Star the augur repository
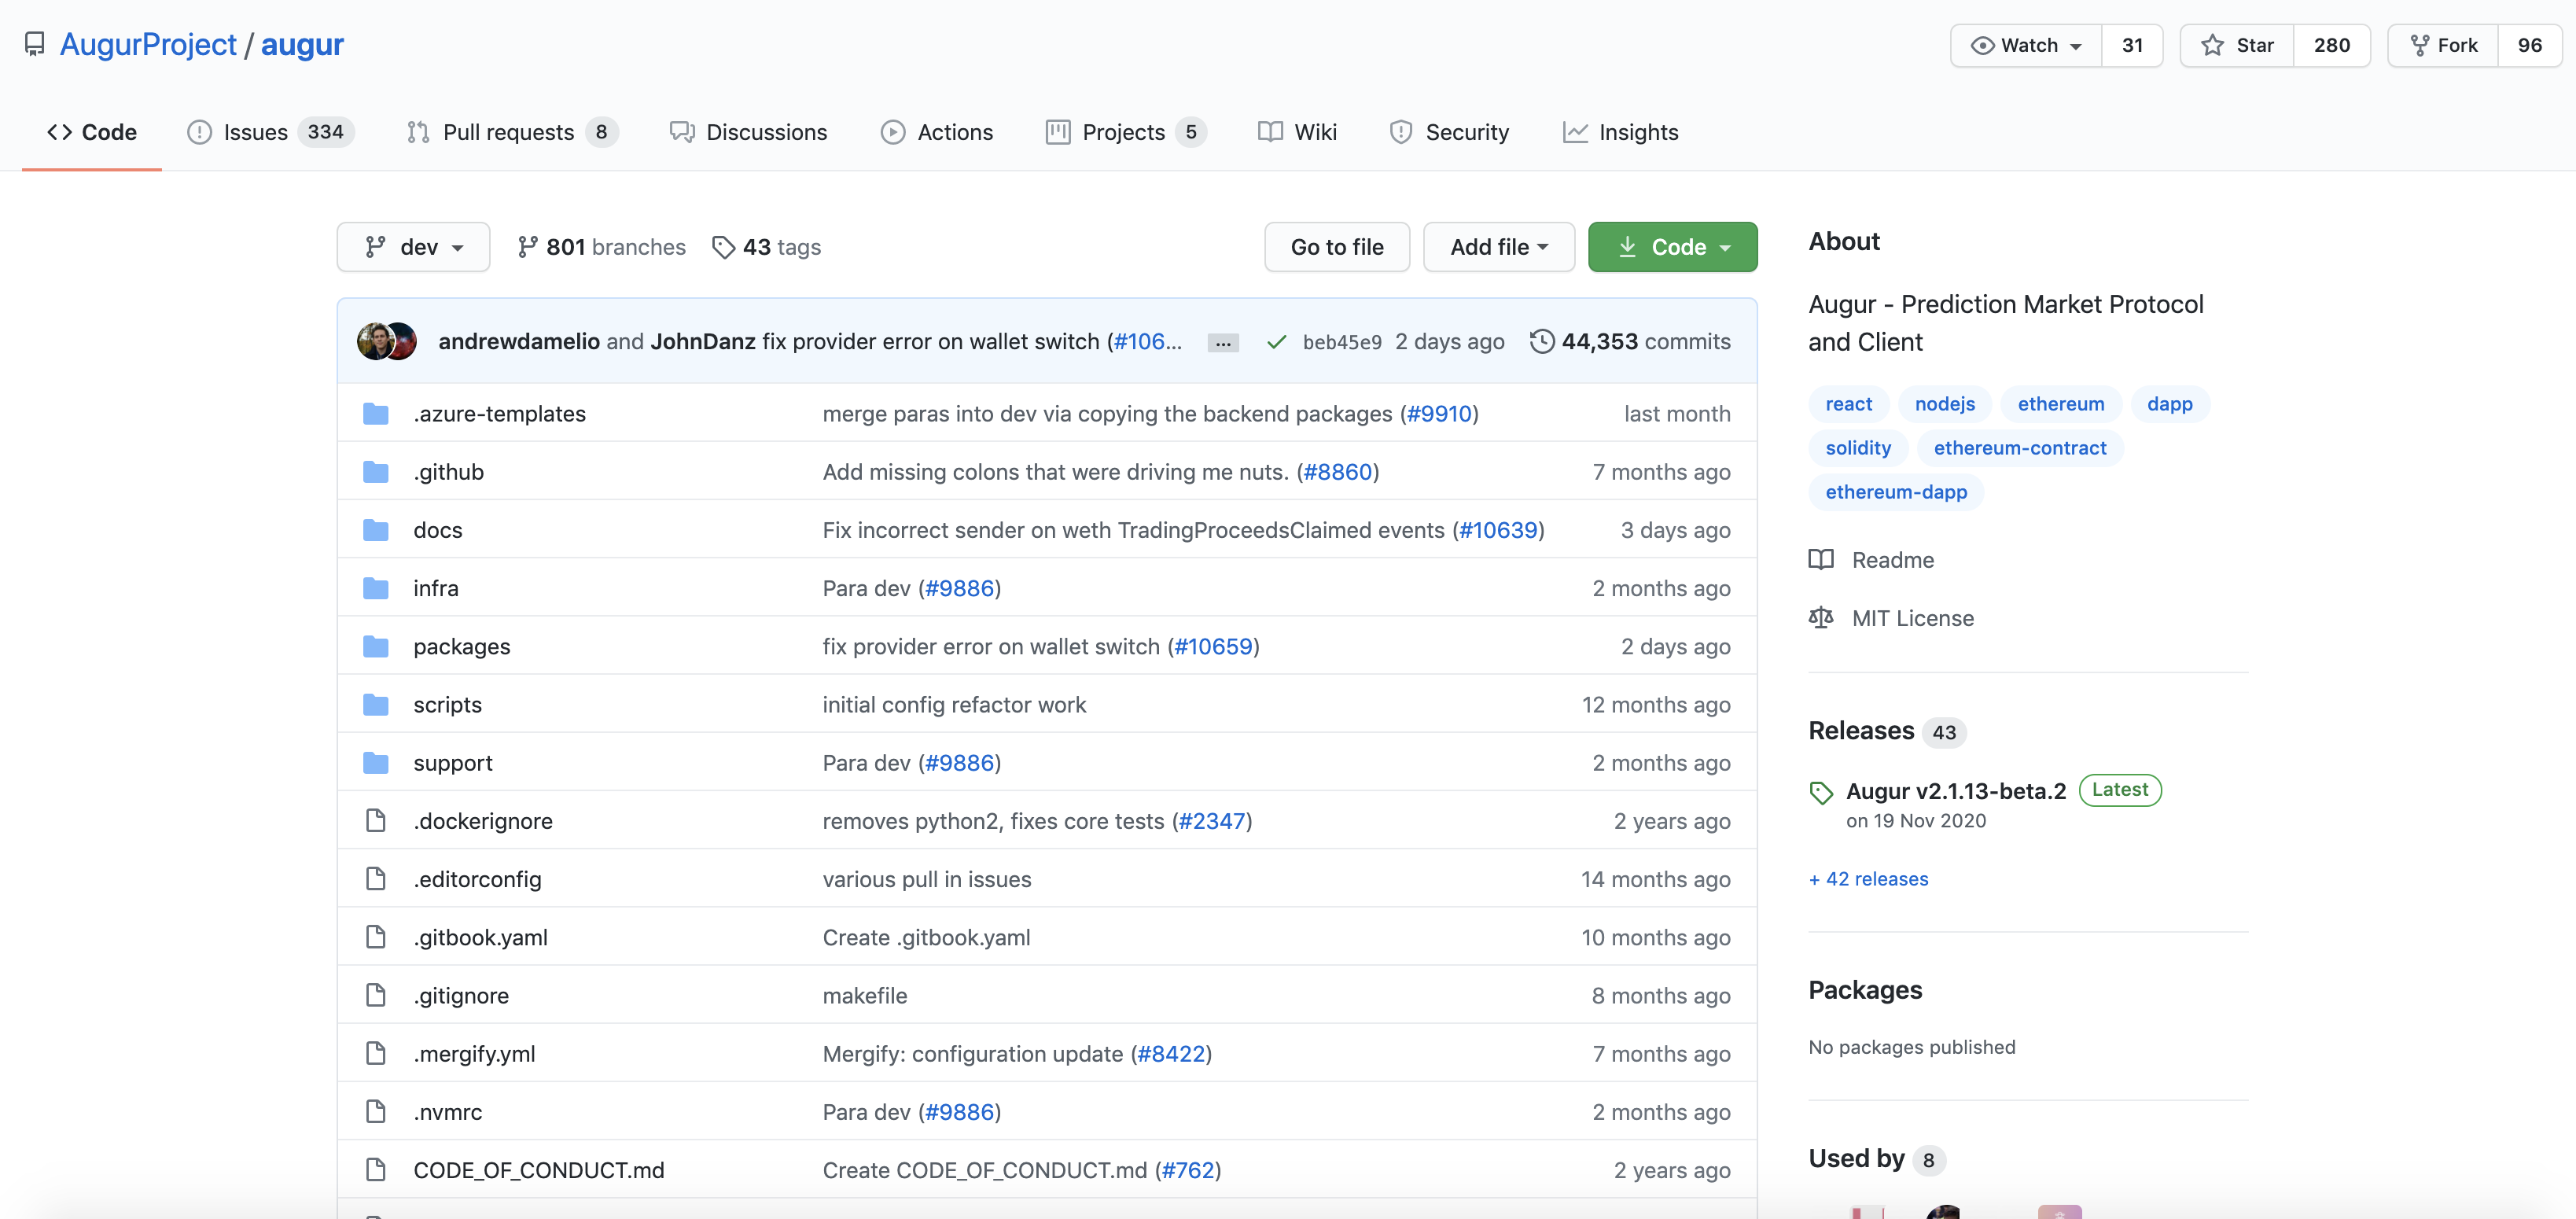The image size is (2576, 1219). (x=2237, y=45)
